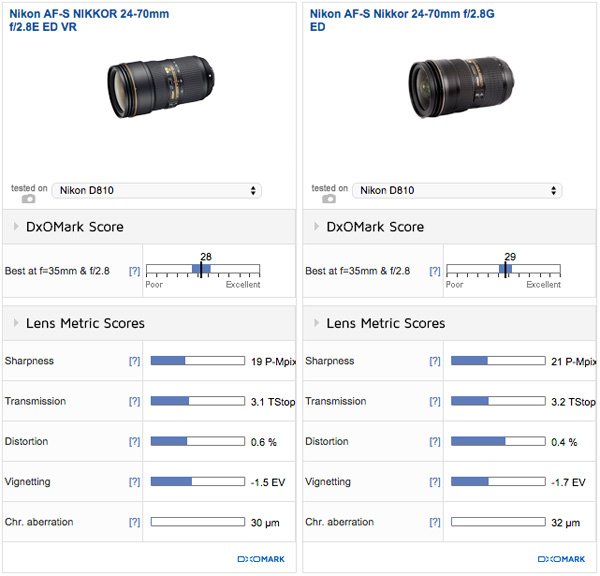Collapse the right Lens Metric Scores section
The width and height of the screenshot is (600, 576).
coord(317,323)
